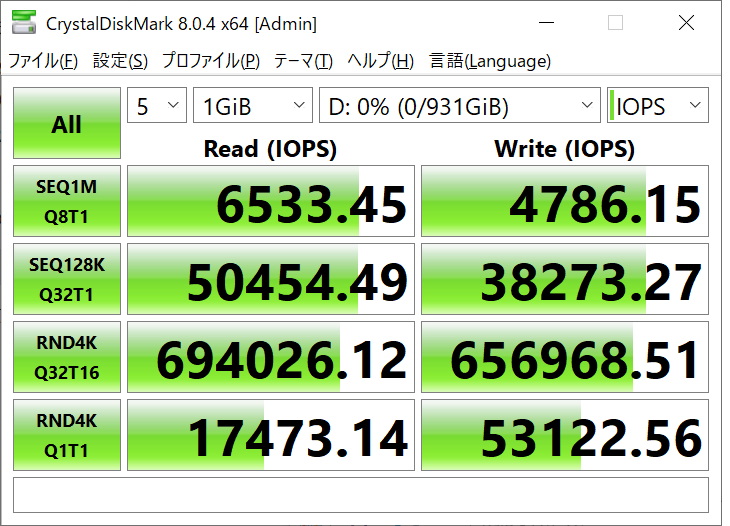Click the RND4K Q32T16 read value 694026.12

(270, 357)
